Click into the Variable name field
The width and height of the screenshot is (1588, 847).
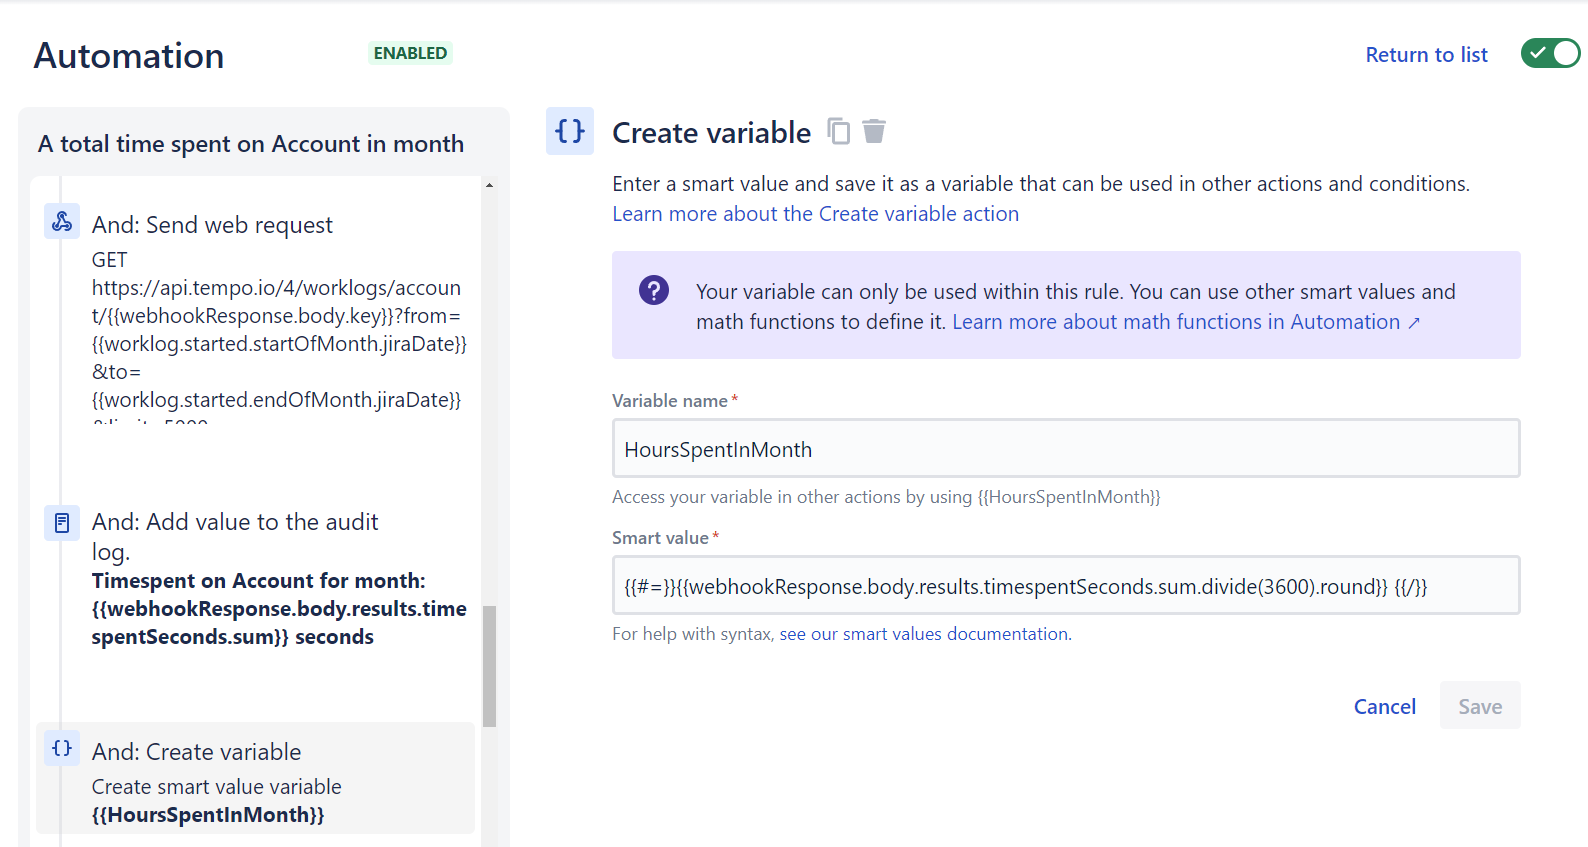click(1065, 449)
